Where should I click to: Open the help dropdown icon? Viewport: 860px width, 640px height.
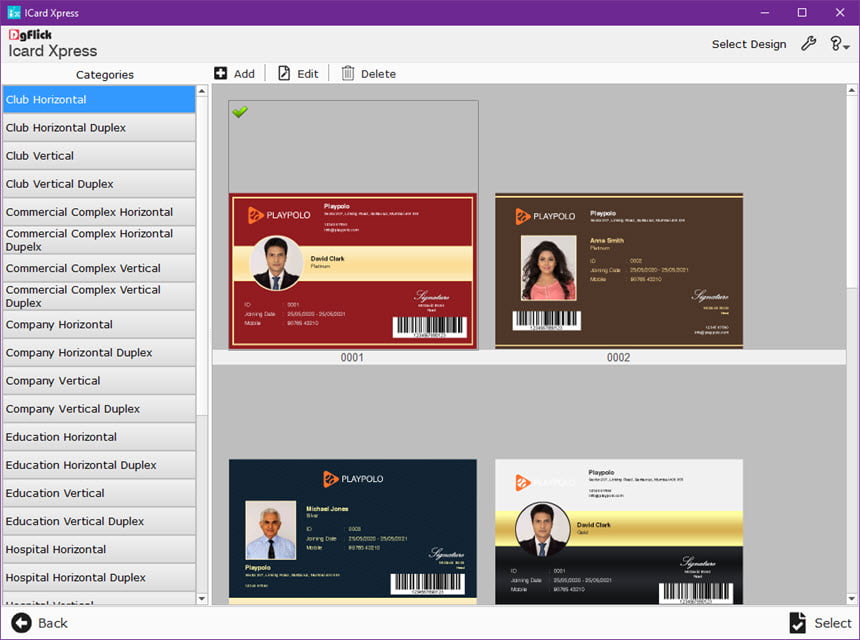840,44
